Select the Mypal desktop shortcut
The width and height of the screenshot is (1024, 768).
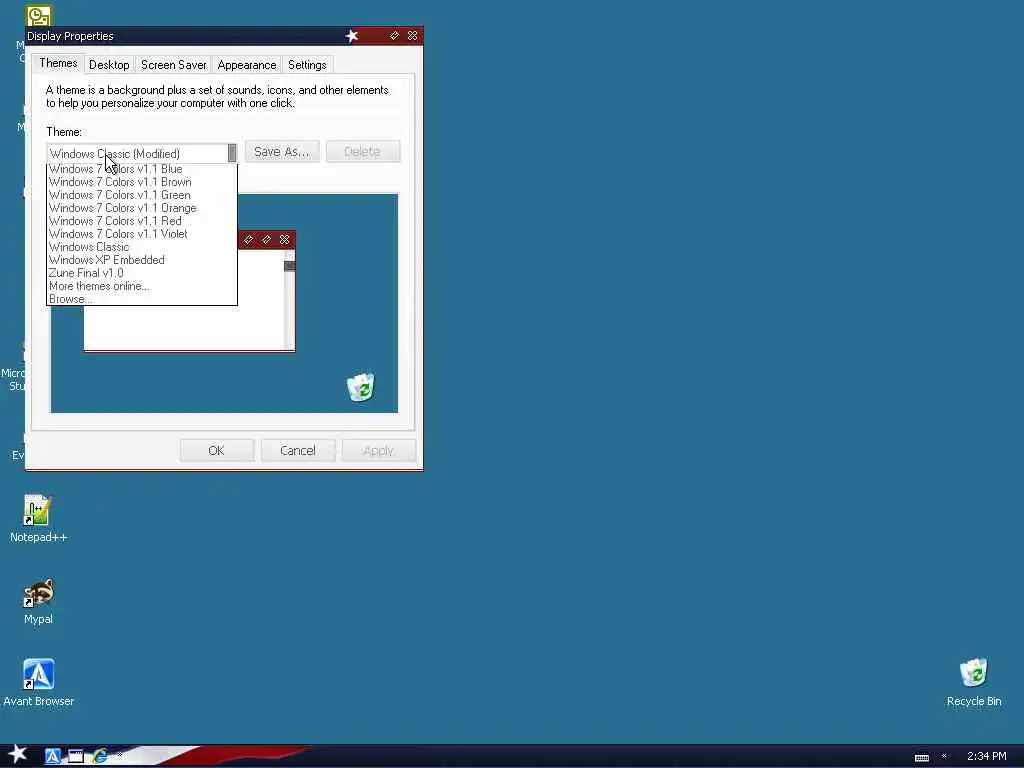pos(39,601)
